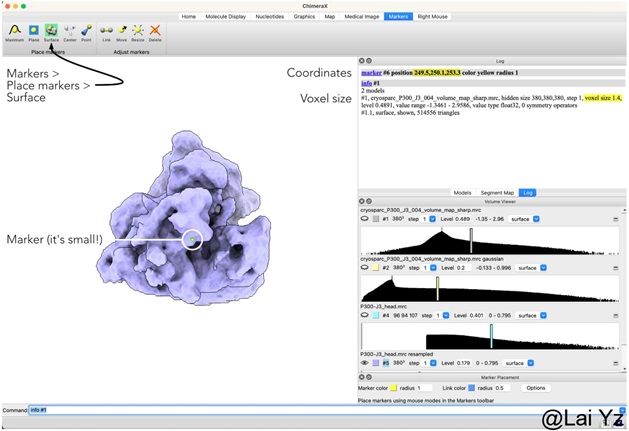Image resolution: width=629 pixels, height=431 pixels.
Task: Switch to the Right Mouse tab
Action: click(432, 16)
